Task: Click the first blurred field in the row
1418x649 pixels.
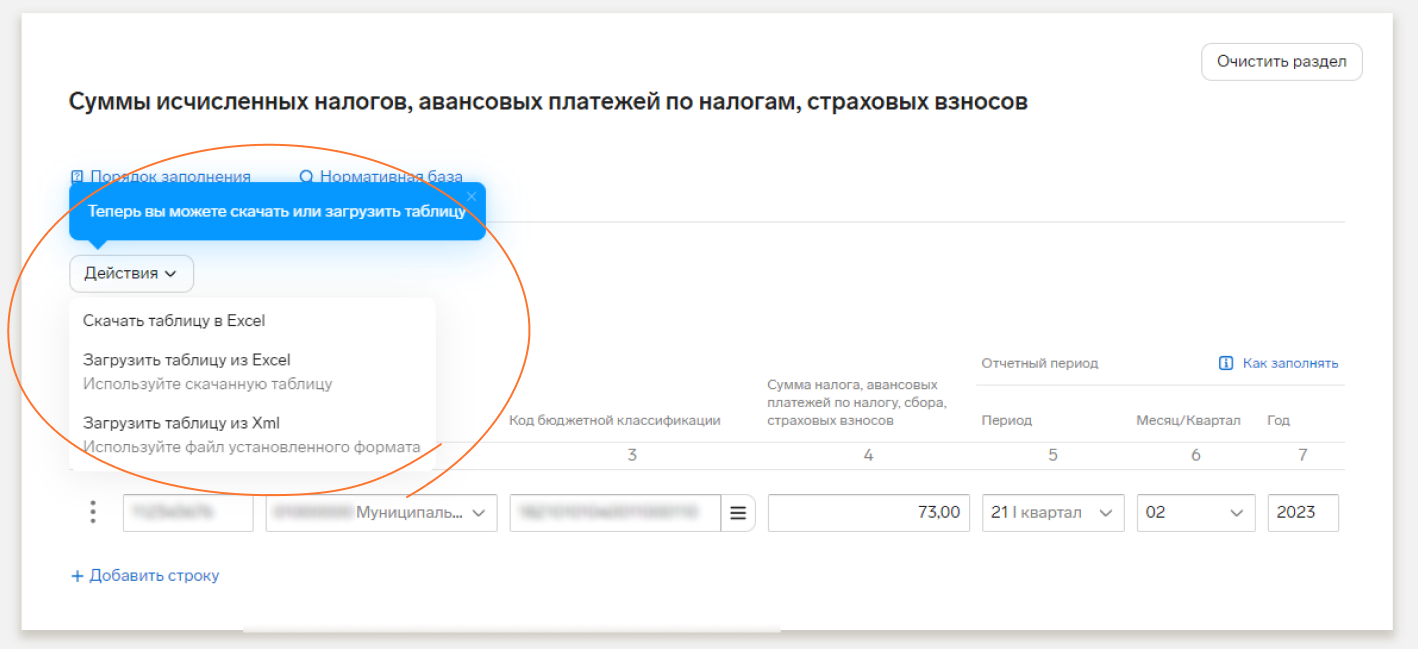Action: pyautogui.click(x=188, y=513)
